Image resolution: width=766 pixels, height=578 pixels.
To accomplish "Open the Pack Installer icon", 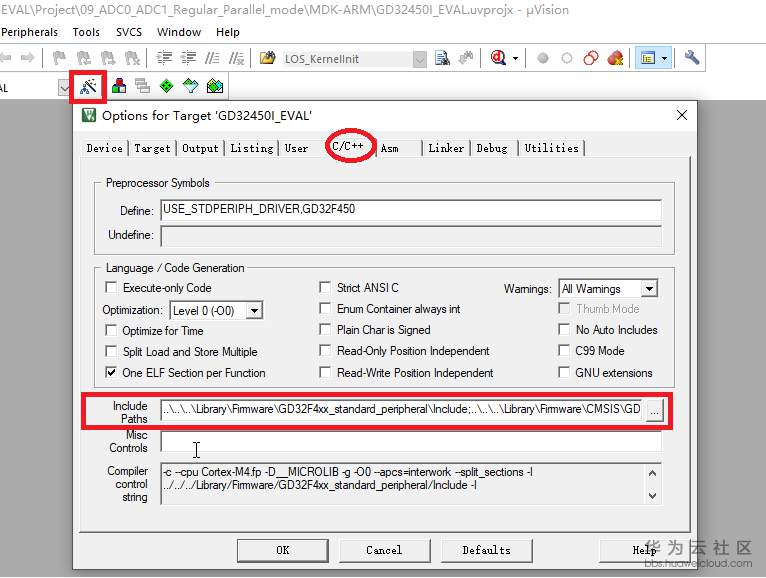I will [x=215, y=86].
